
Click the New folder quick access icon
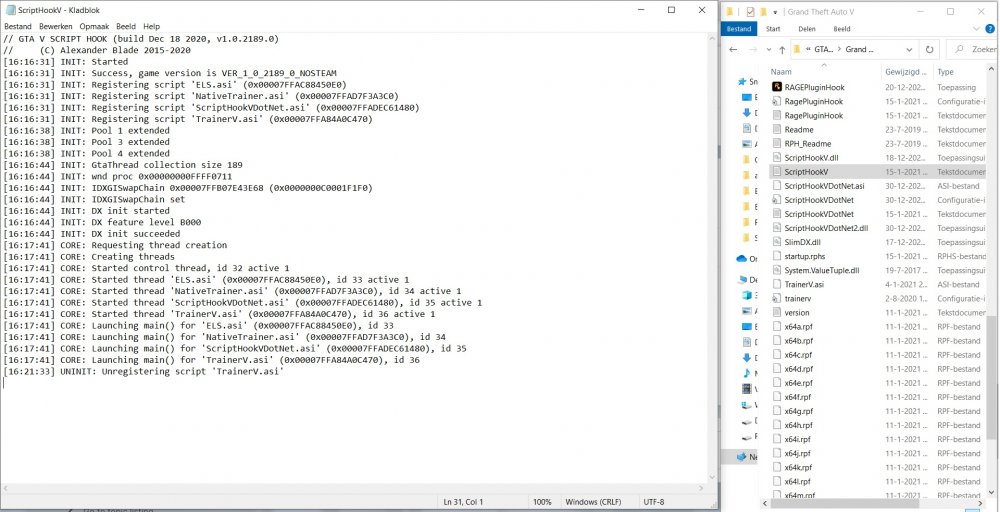pos(763,11)
